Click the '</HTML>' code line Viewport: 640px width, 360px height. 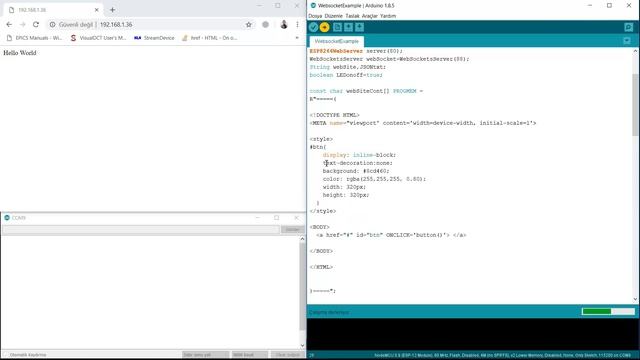coord(321,267)
